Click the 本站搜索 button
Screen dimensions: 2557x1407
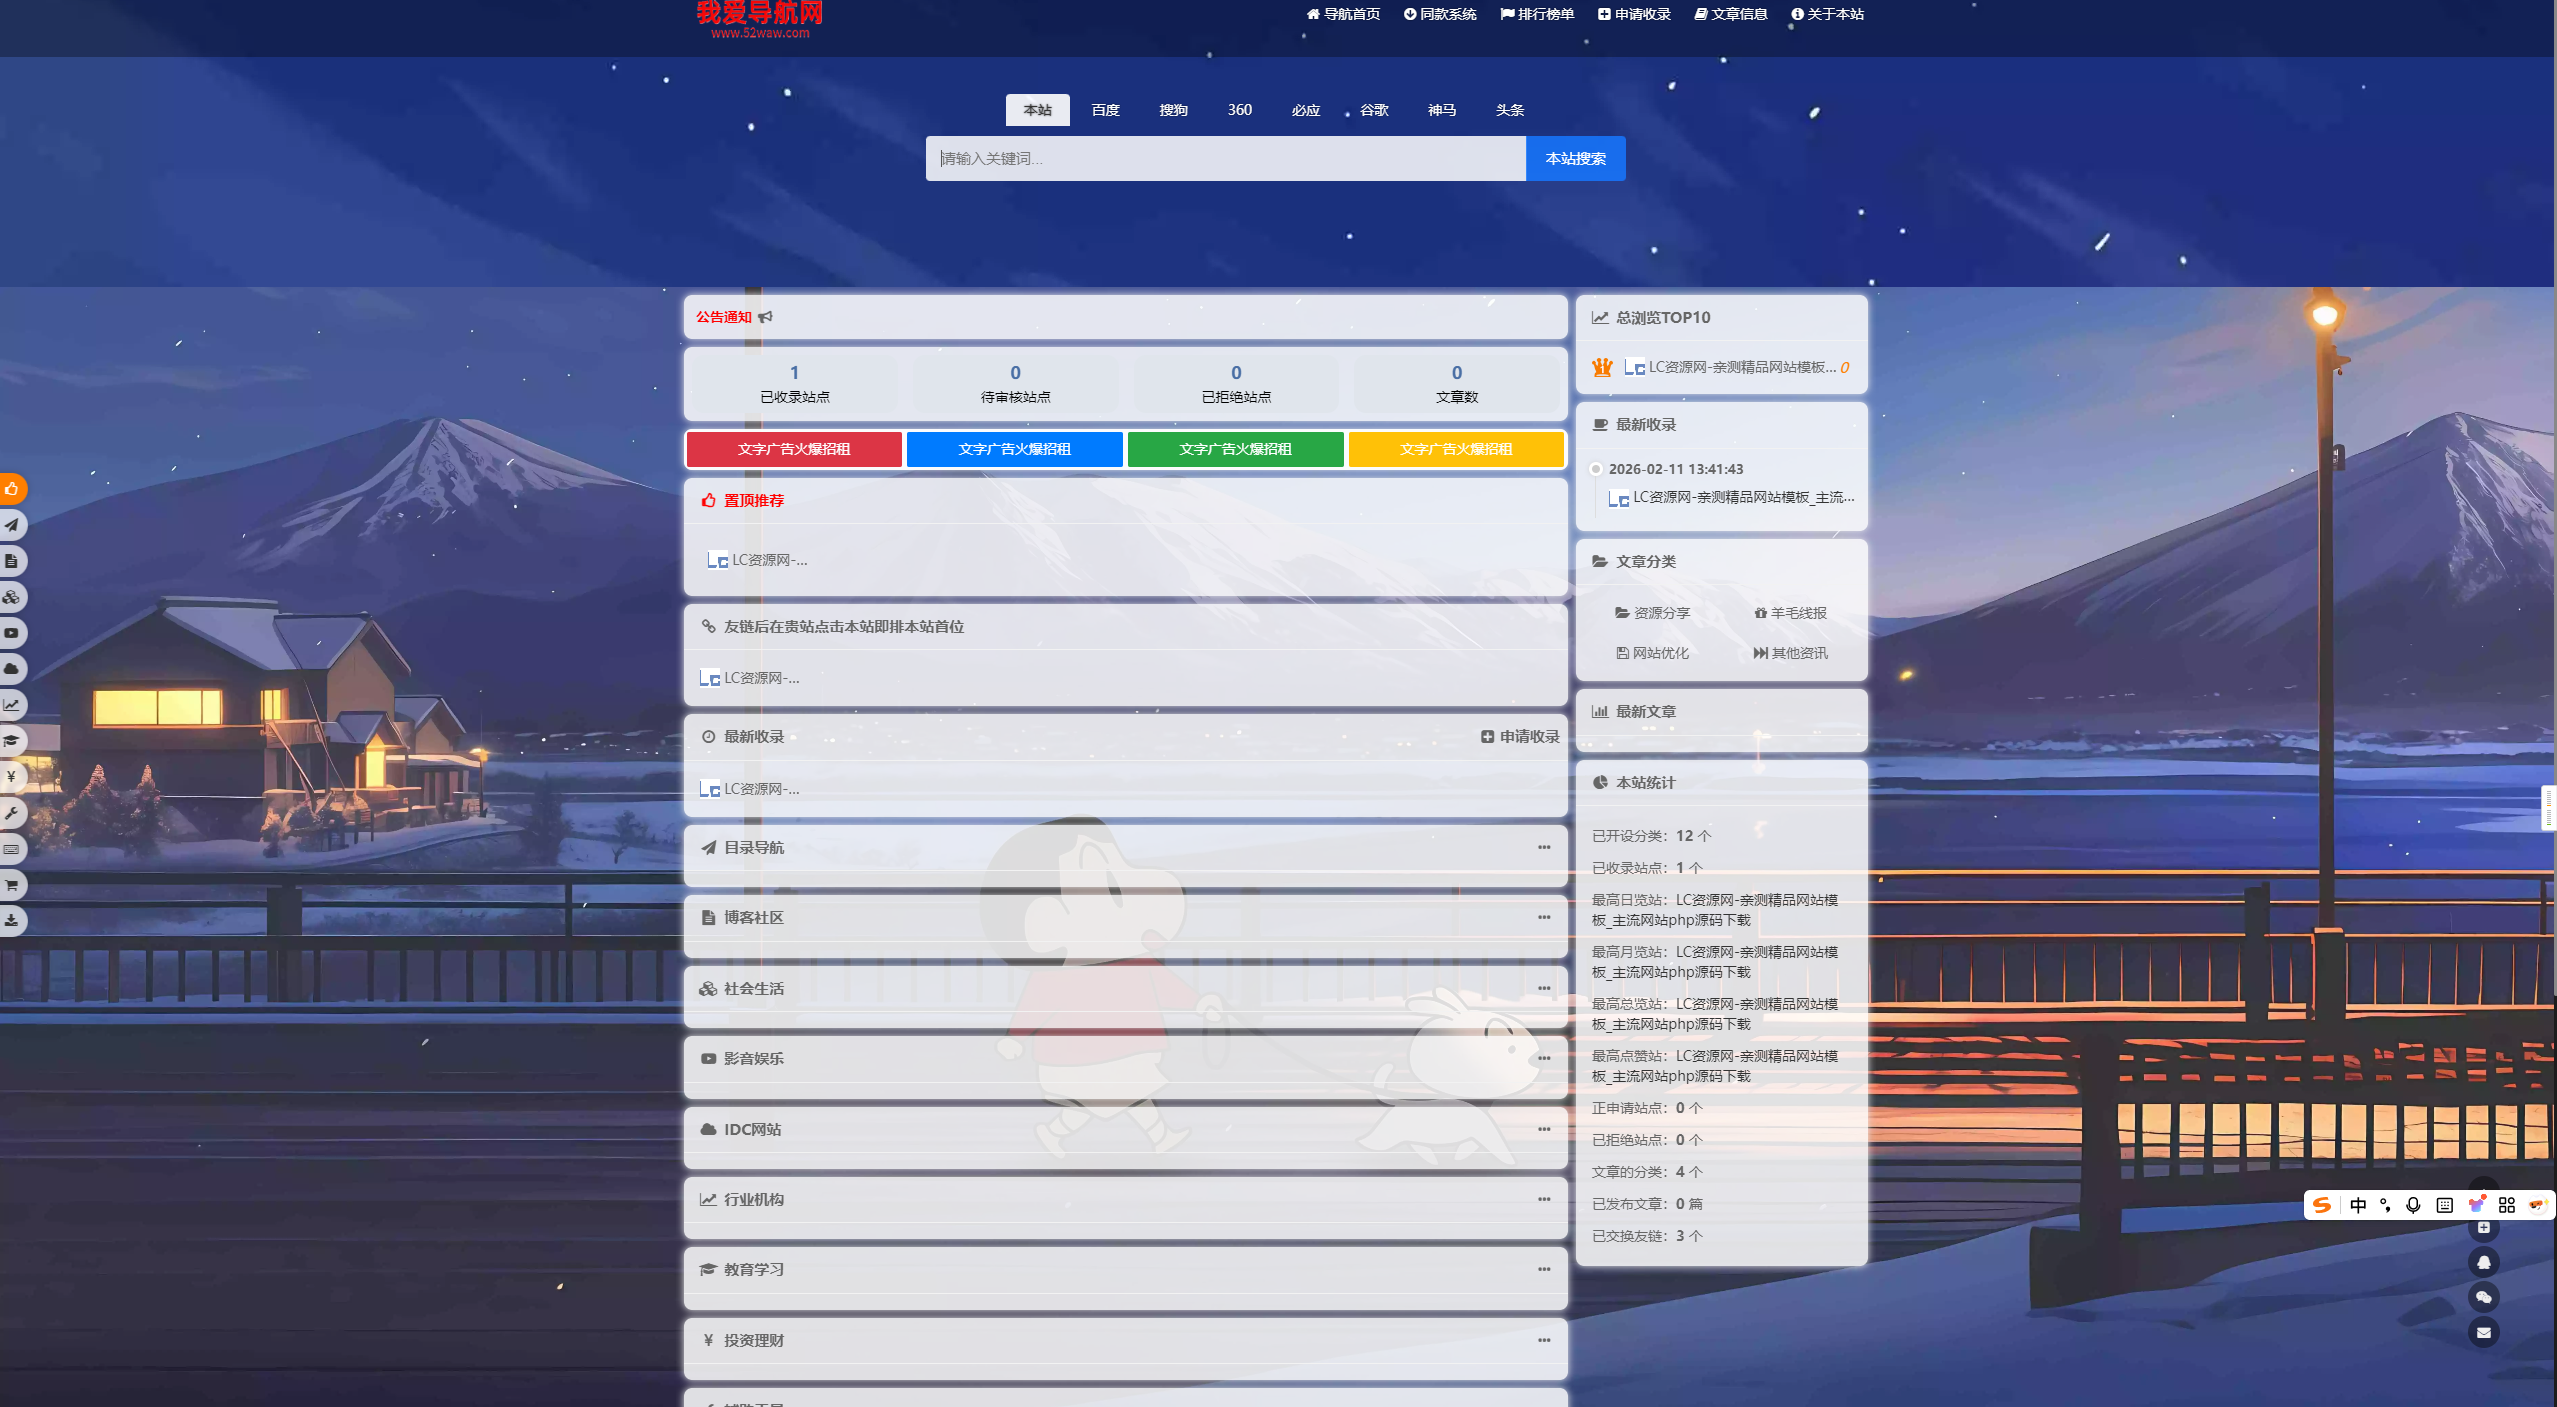[x=1575, y=159]
